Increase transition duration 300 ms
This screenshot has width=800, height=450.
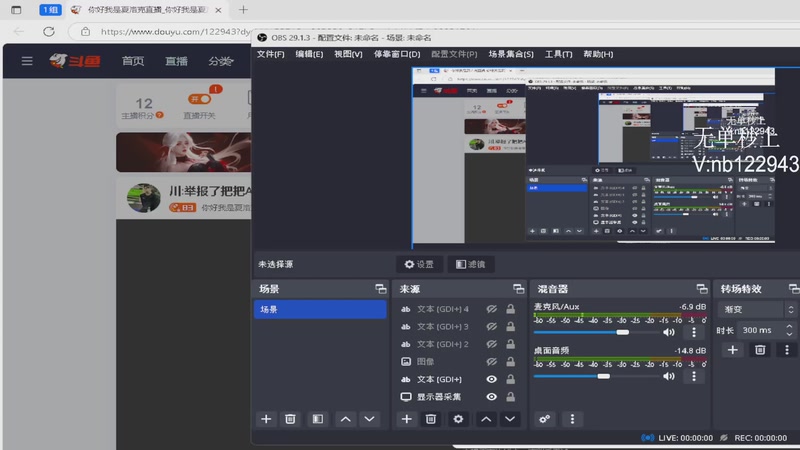pos(789,327)
